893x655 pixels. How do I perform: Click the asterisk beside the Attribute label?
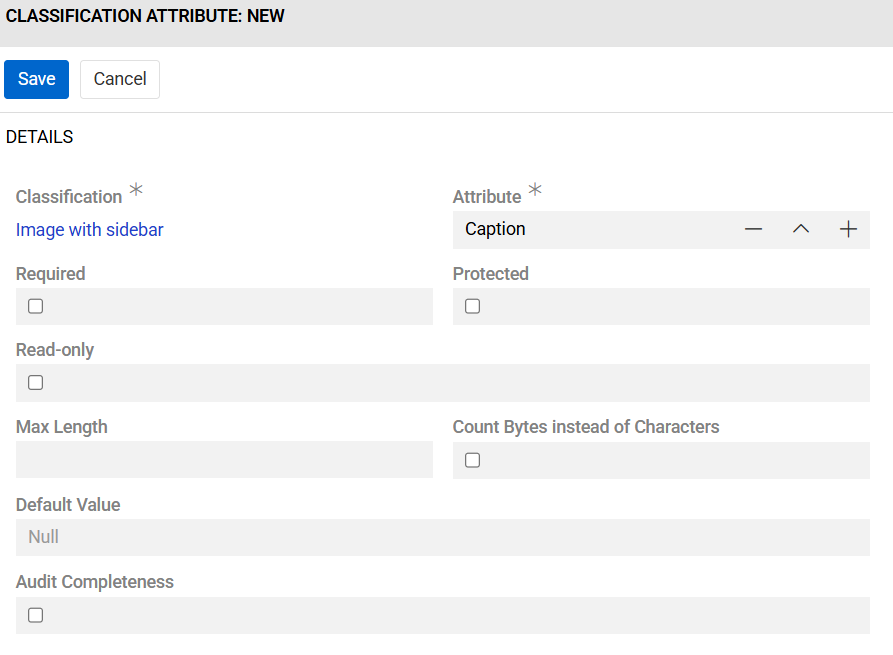coord(535,189)
